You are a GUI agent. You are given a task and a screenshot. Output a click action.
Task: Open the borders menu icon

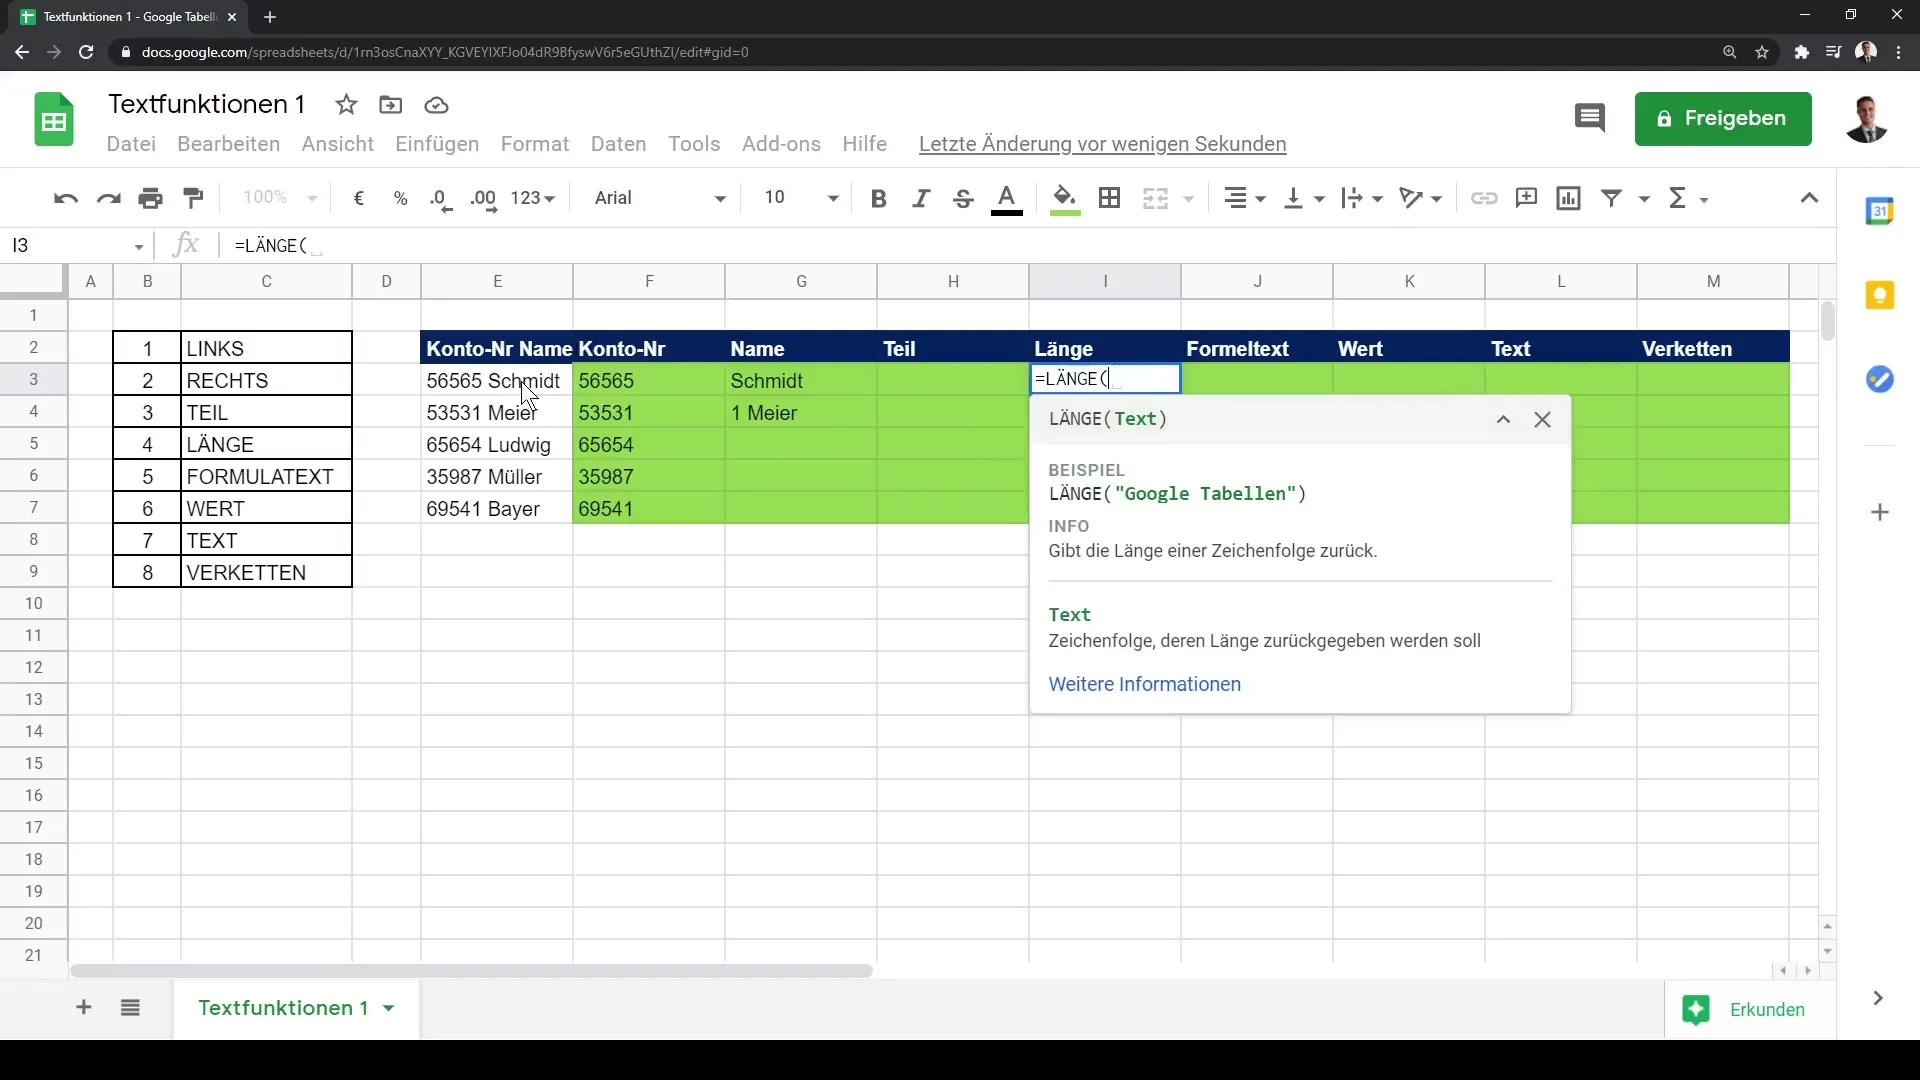coord(1109,198)
